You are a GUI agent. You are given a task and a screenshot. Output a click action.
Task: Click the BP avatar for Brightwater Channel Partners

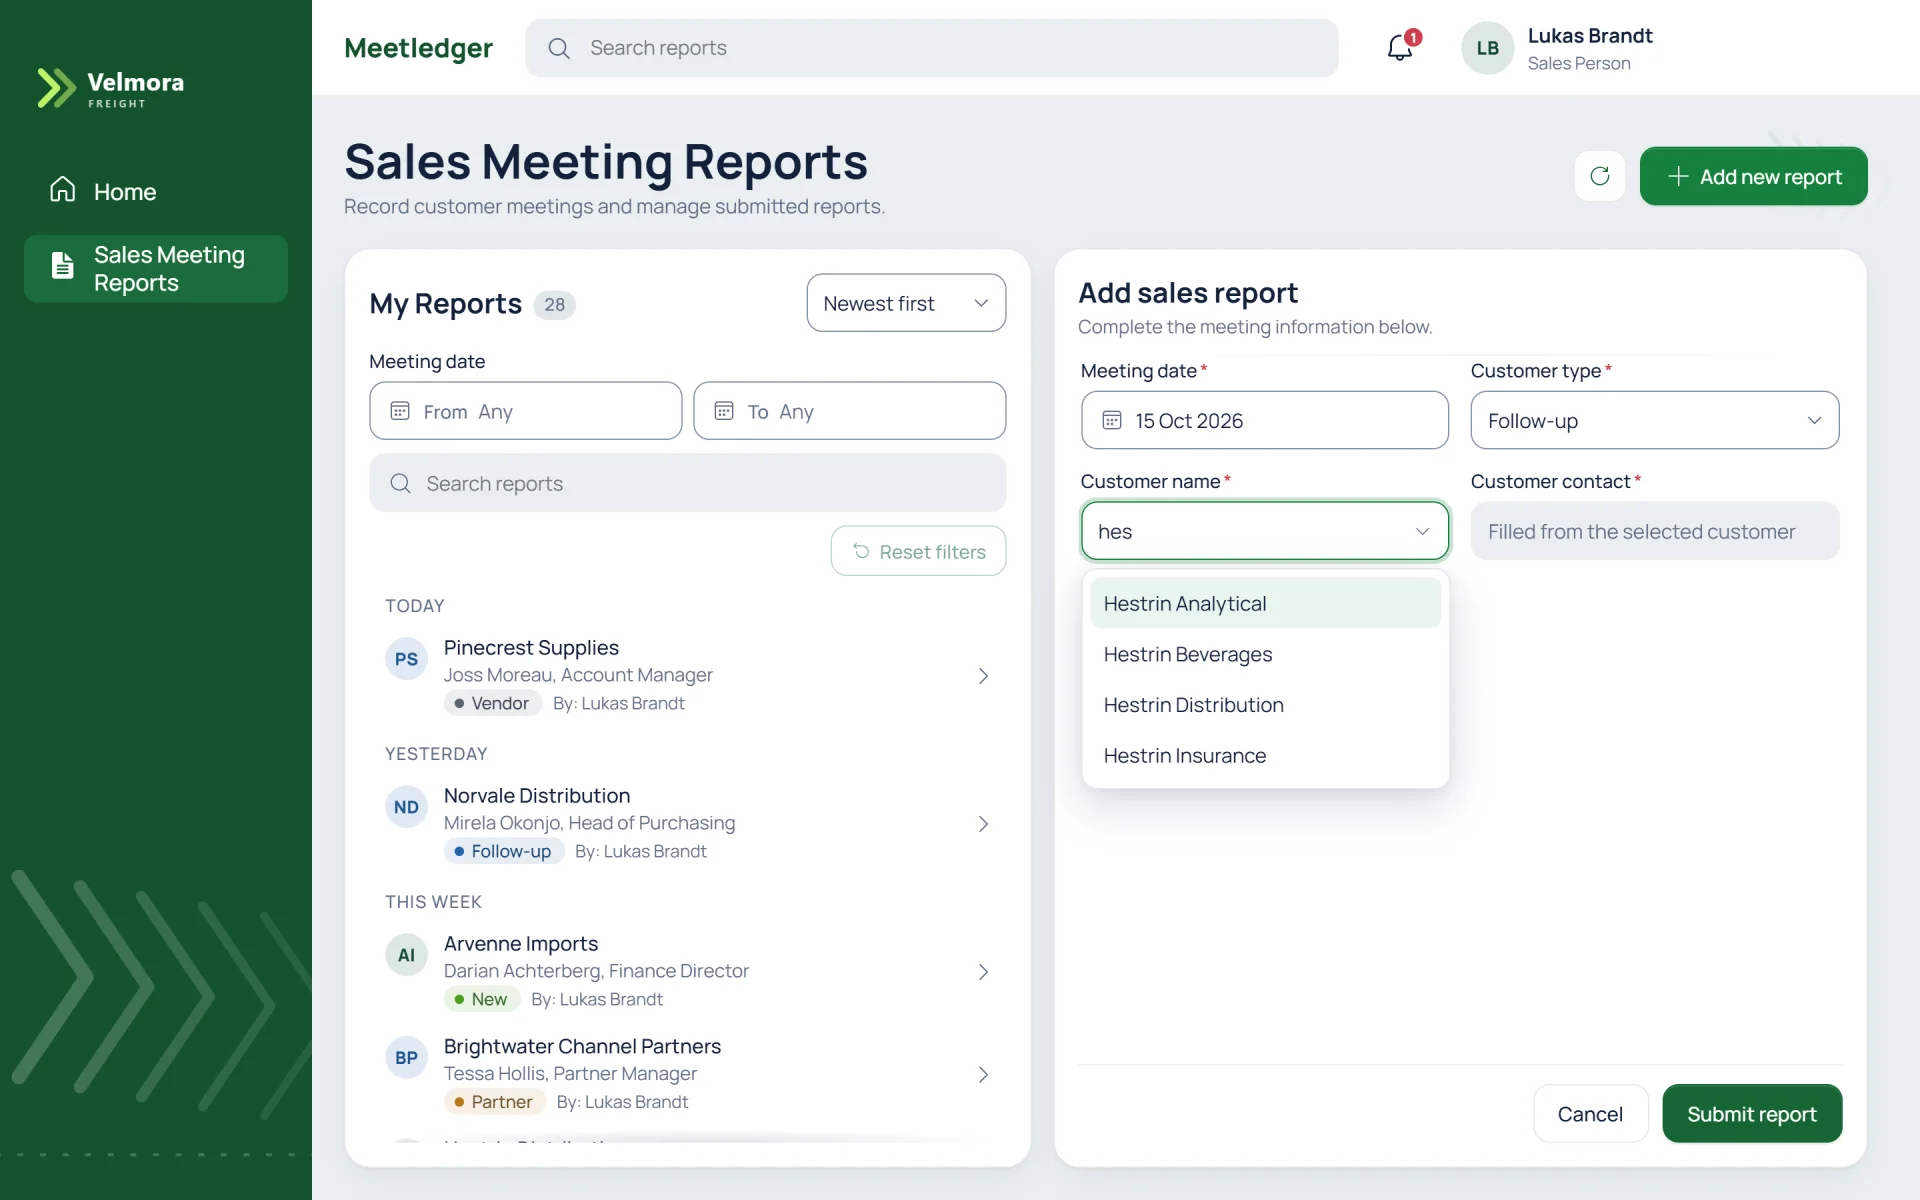pyautogui.click(x=406, y=1058)
